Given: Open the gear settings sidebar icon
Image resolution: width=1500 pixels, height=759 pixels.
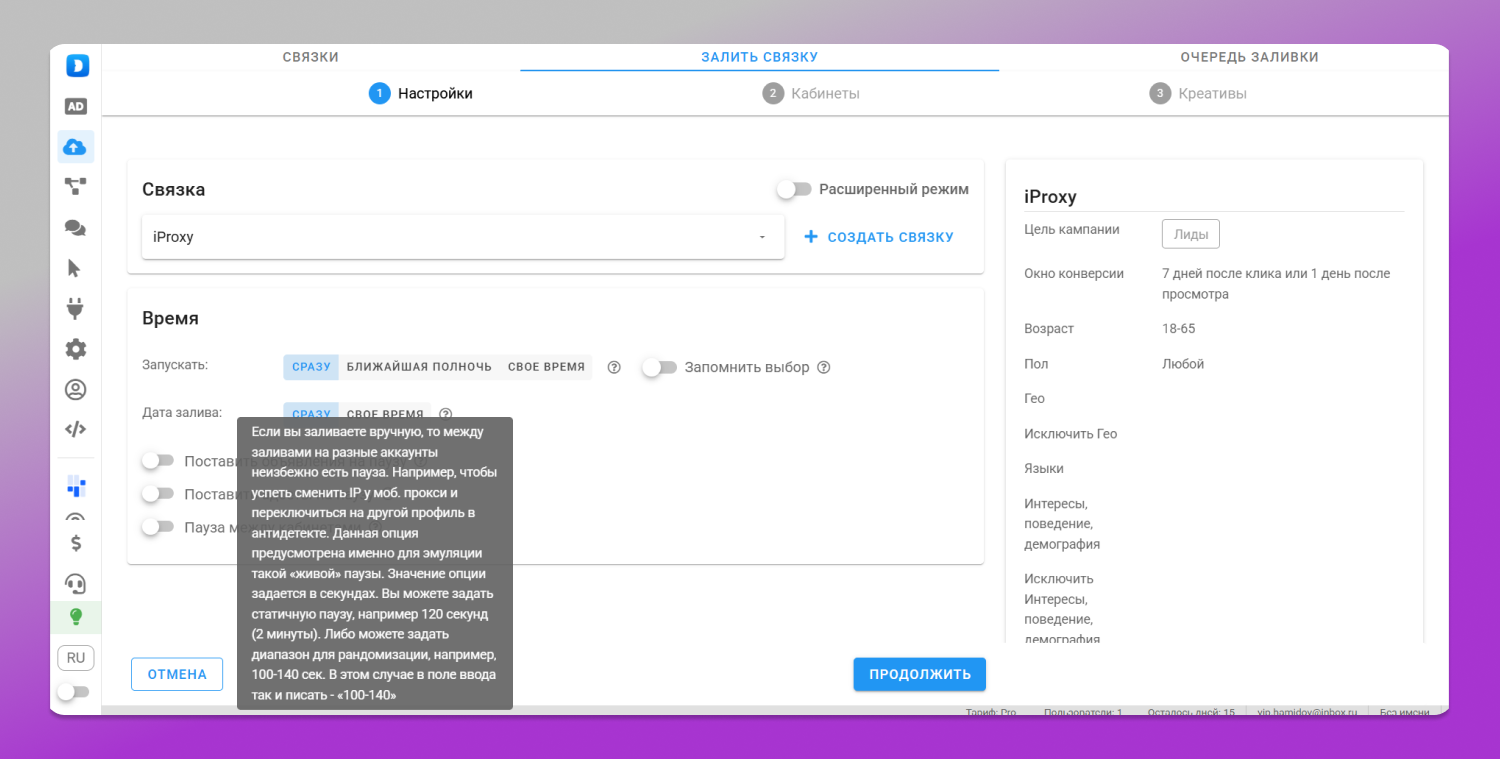Looking at the screenshot, I should point(75,349).
